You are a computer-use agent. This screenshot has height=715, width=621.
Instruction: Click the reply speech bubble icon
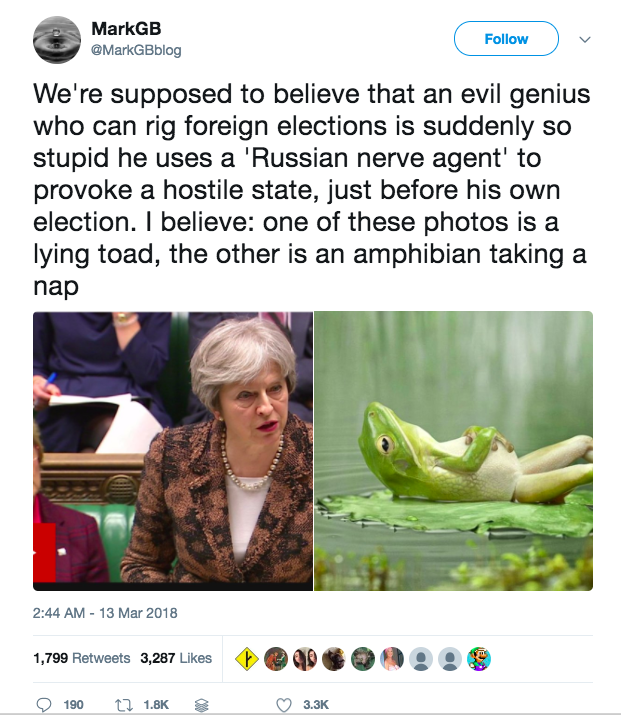click(44, 704)
